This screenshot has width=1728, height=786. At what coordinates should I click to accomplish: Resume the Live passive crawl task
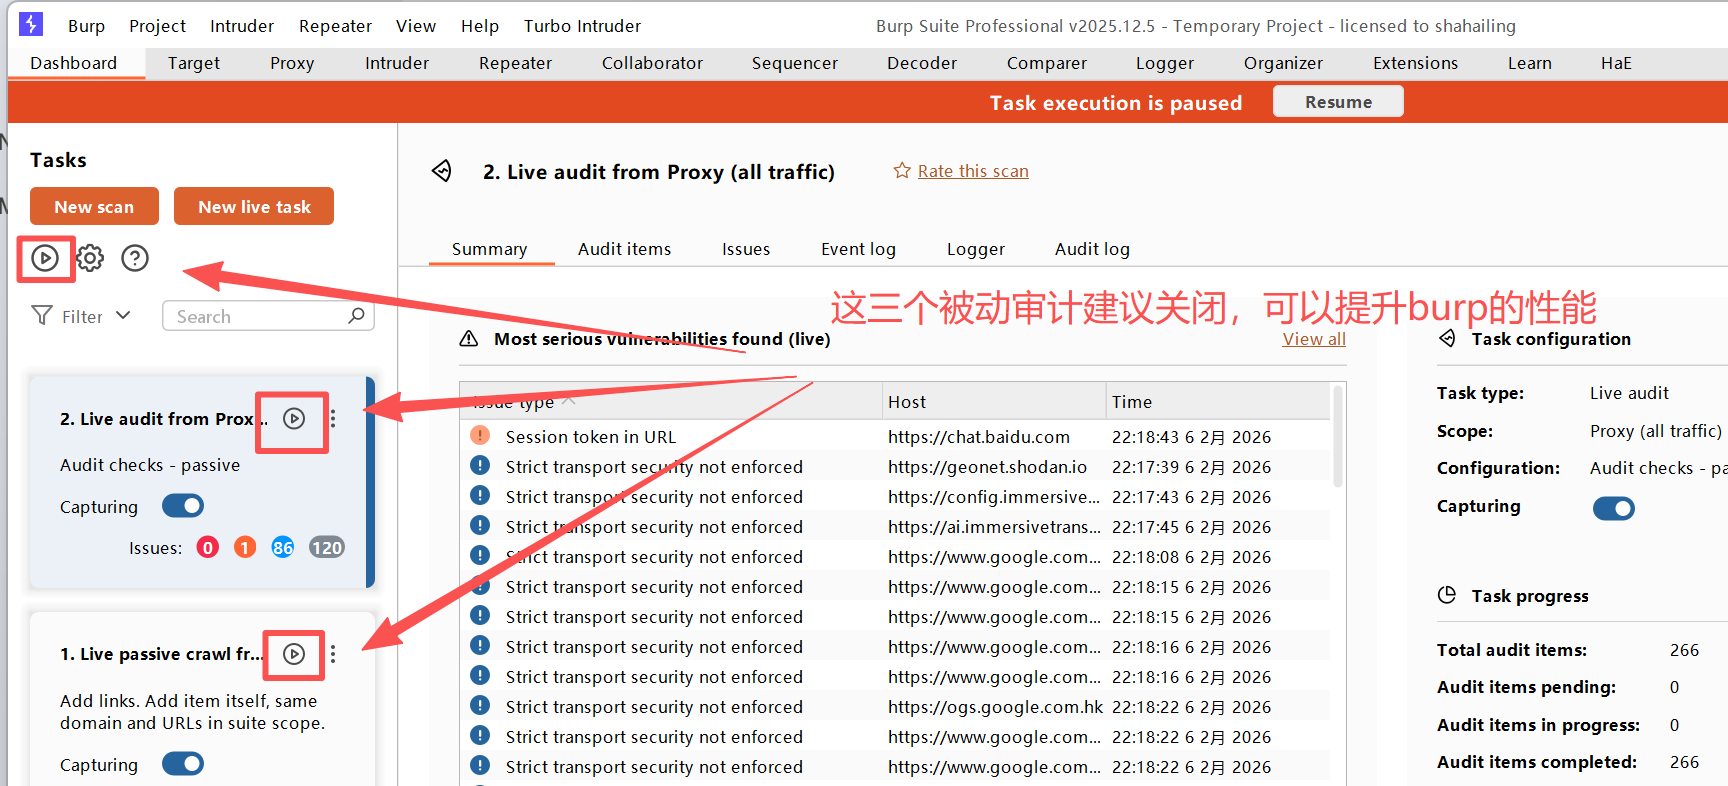click(294, 654)
